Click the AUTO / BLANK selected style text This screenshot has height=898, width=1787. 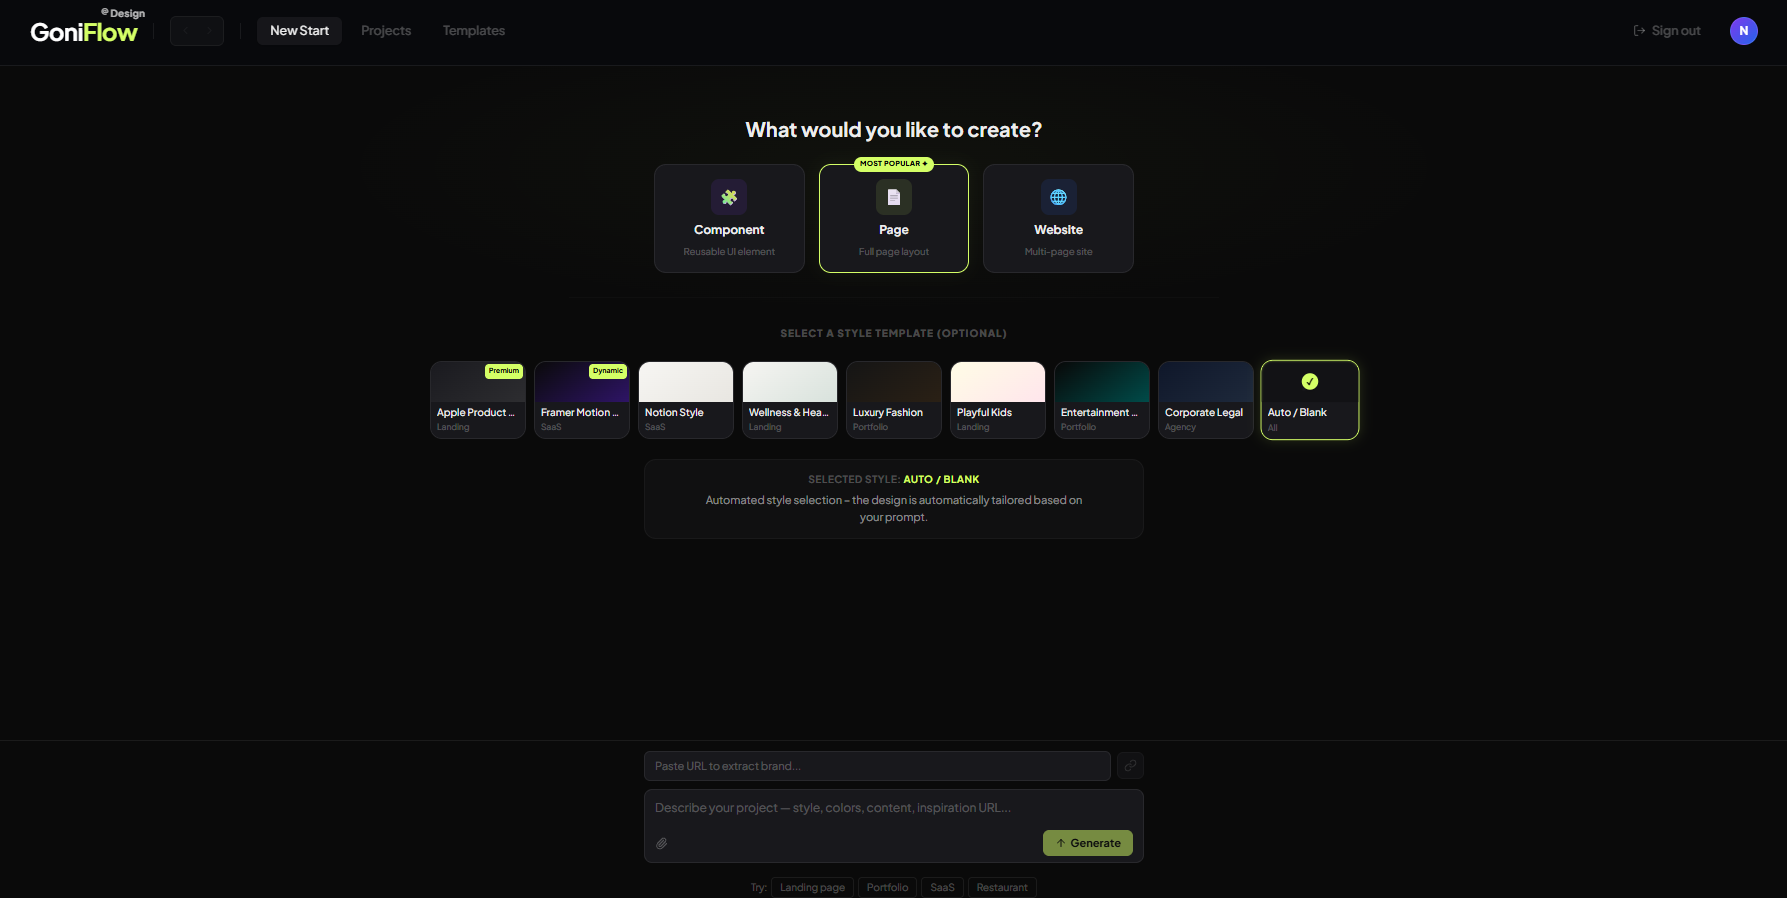tap(941, 480)
